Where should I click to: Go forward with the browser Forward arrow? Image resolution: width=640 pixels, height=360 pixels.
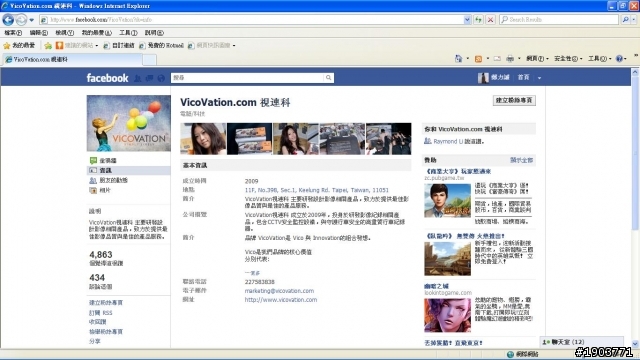point(21,20)
